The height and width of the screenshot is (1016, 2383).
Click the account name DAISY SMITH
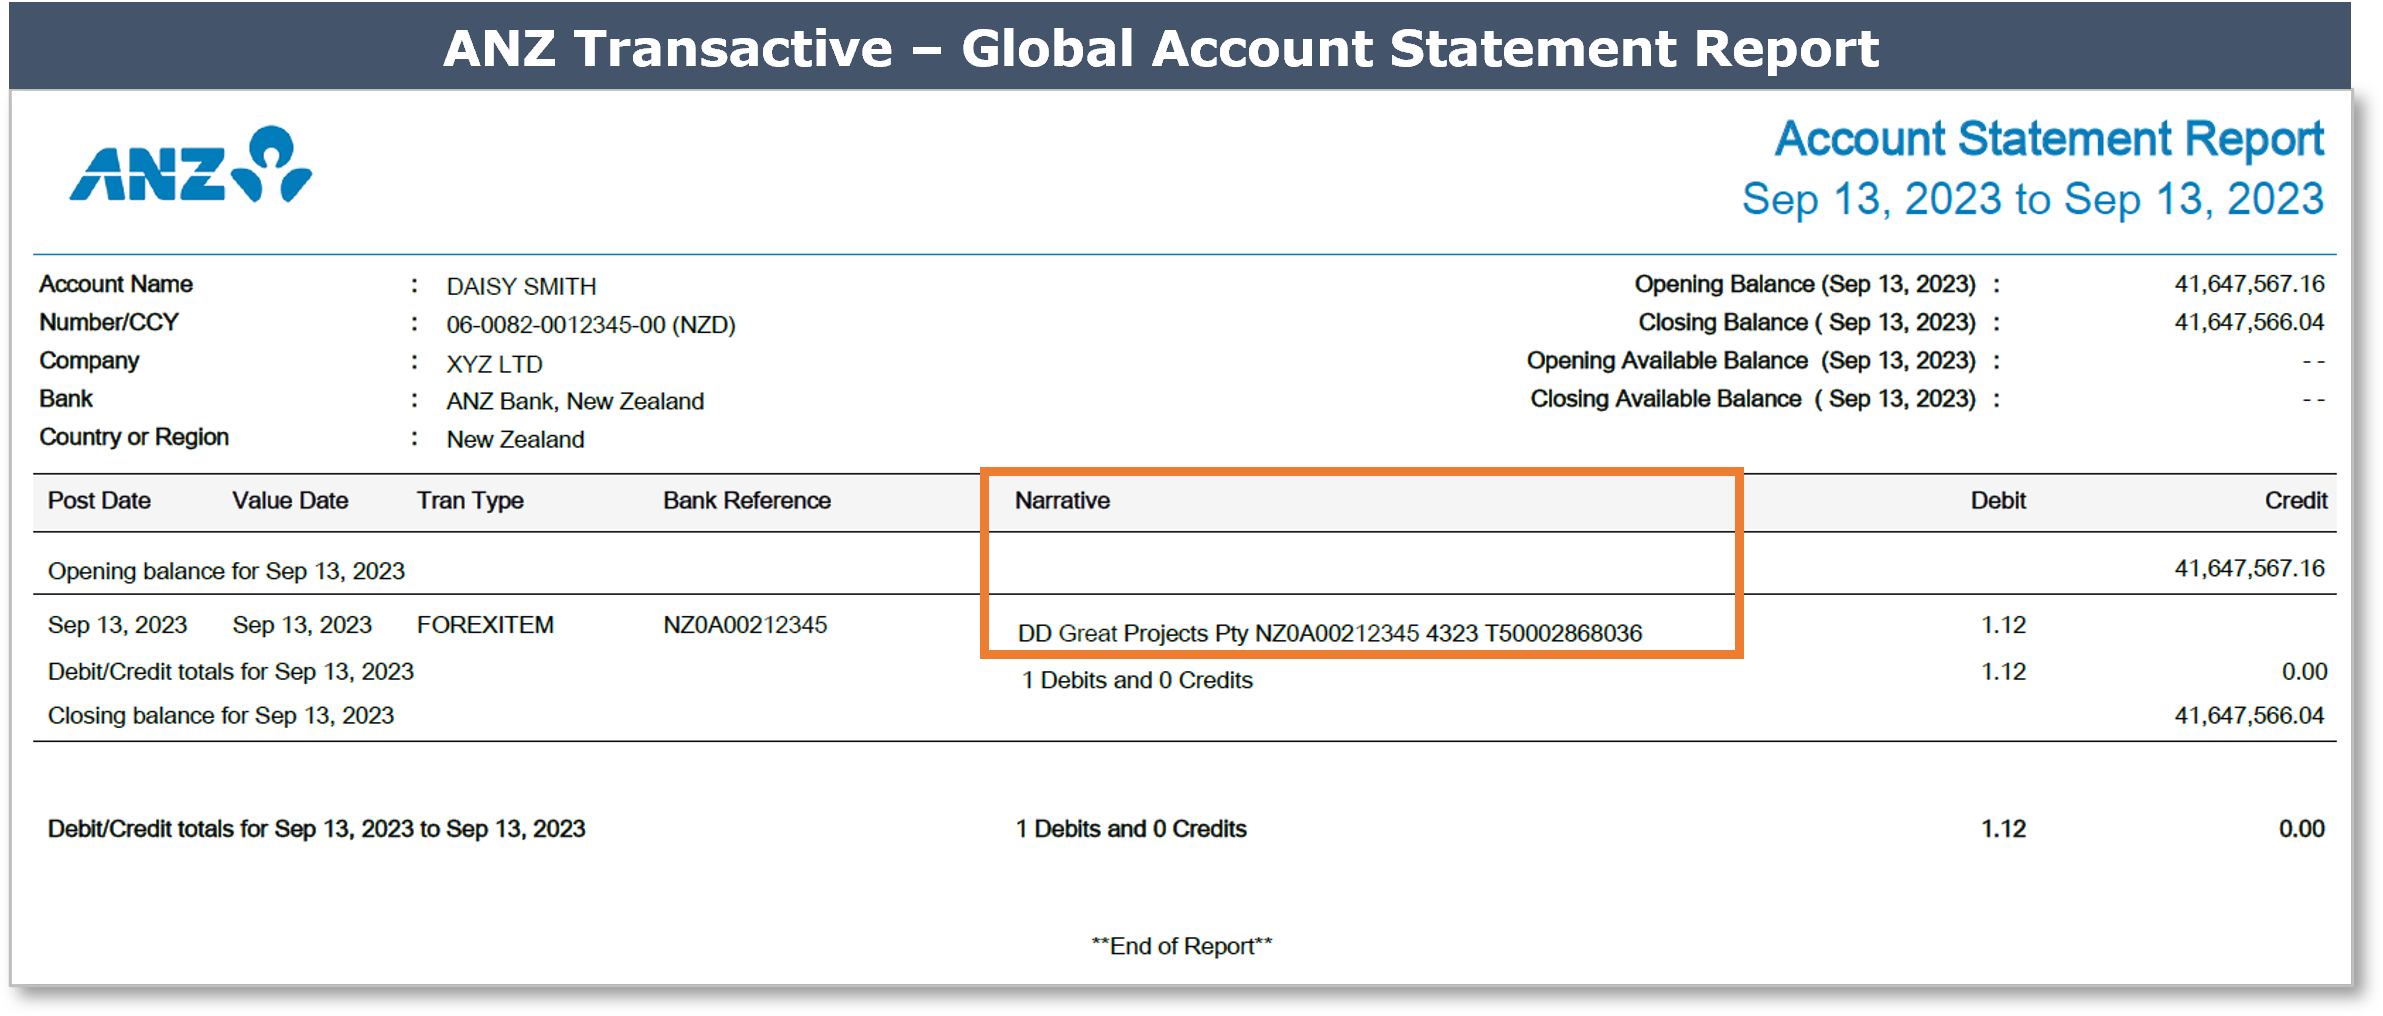point(521,287)
